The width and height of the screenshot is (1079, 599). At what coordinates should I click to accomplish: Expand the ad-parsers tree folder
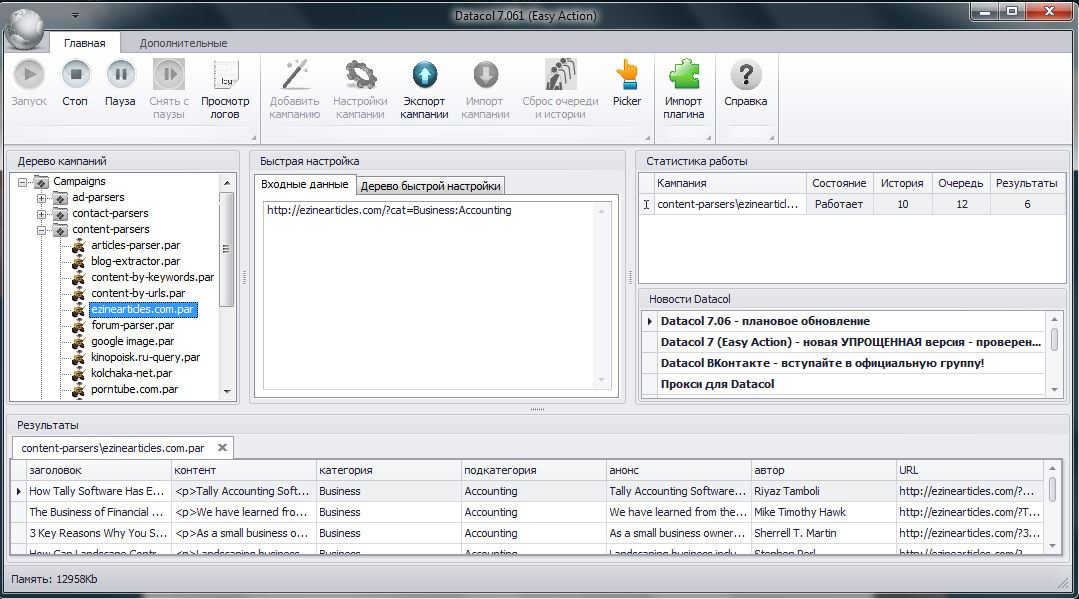click(x=41, y=198)
